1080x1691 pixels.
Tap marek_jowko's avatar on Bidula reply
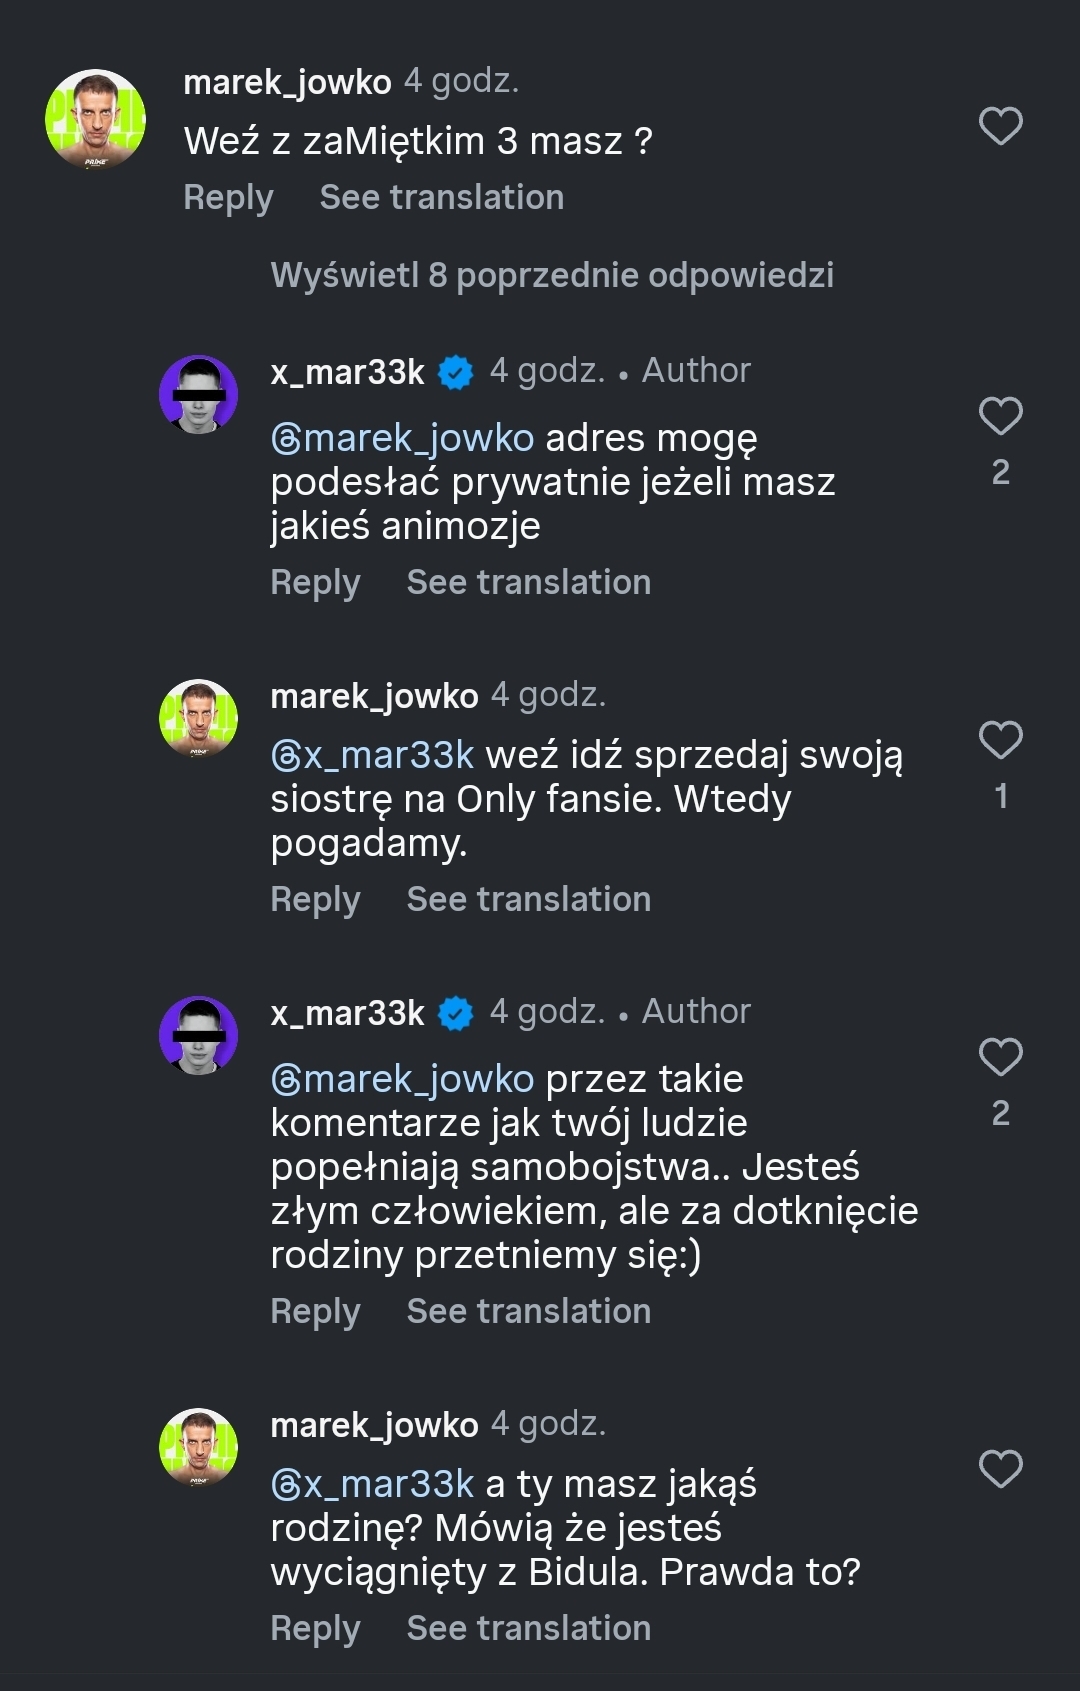(x=199, y=1447)
